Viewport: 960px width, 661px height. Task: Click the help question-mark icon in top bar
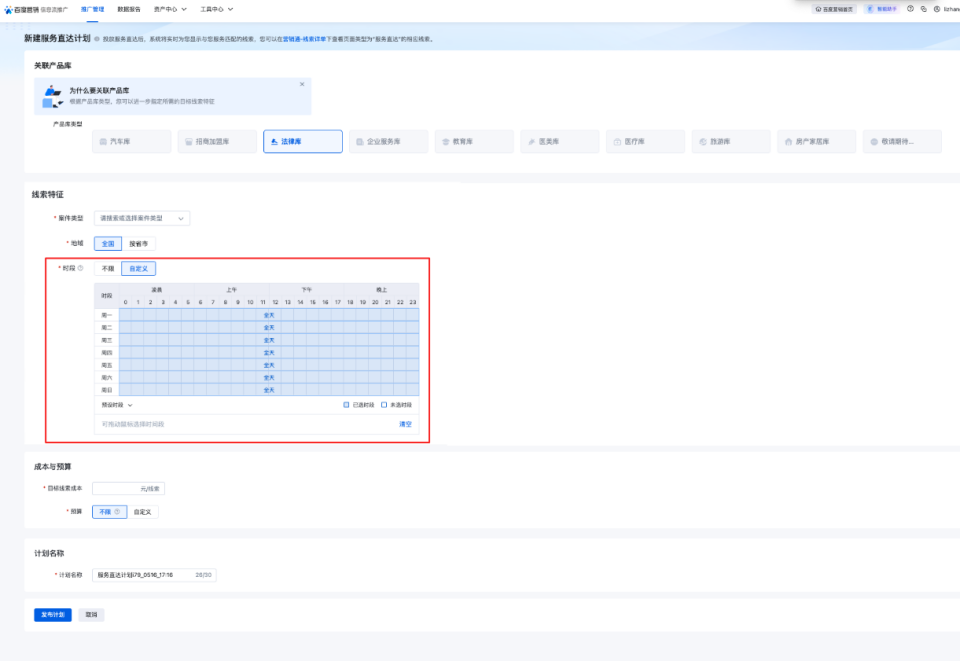point(910,8)
